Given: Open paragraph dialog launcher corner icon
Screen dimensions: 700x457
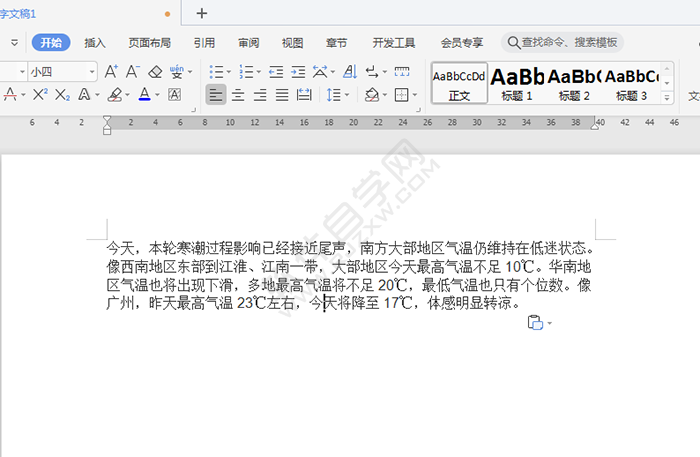Looking at the screenshot, I should point(418,110).
